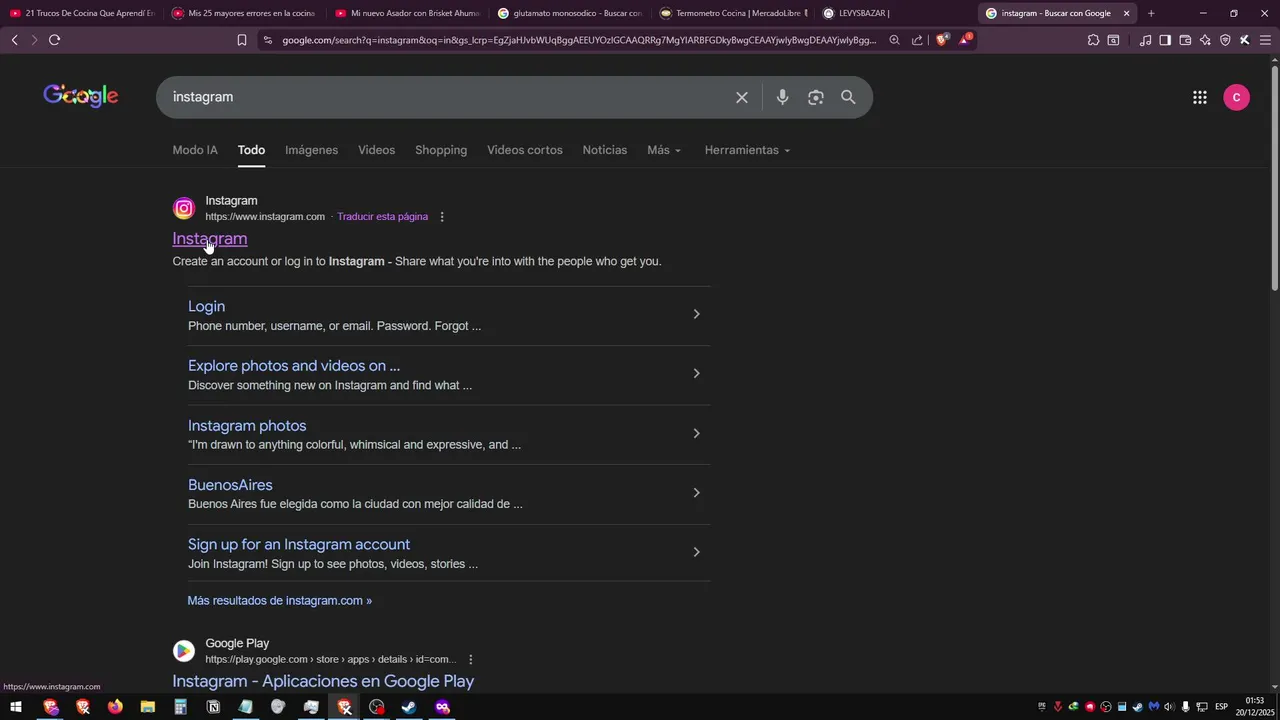The image size is (1280, 720).
Task: Open Instagram - Aplicaciones en Google Play
Action: coord(323,681)
